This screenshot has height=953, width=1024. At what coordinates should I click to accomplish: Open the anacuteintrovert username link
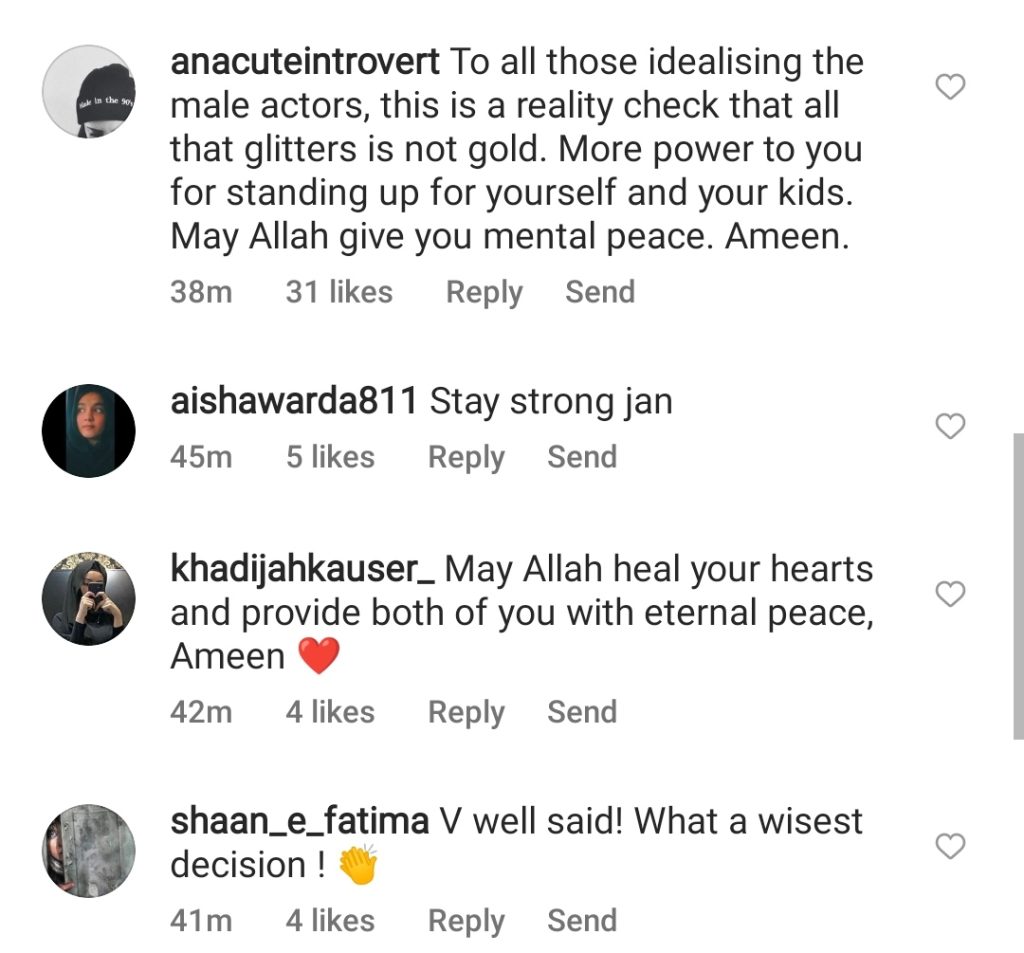point(304,62)
